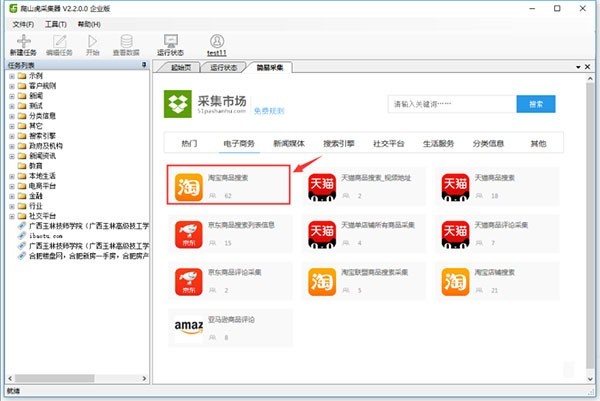
Task: Select the 淘宝商品搜索 Taobao icon
Action: coord(189,187)
